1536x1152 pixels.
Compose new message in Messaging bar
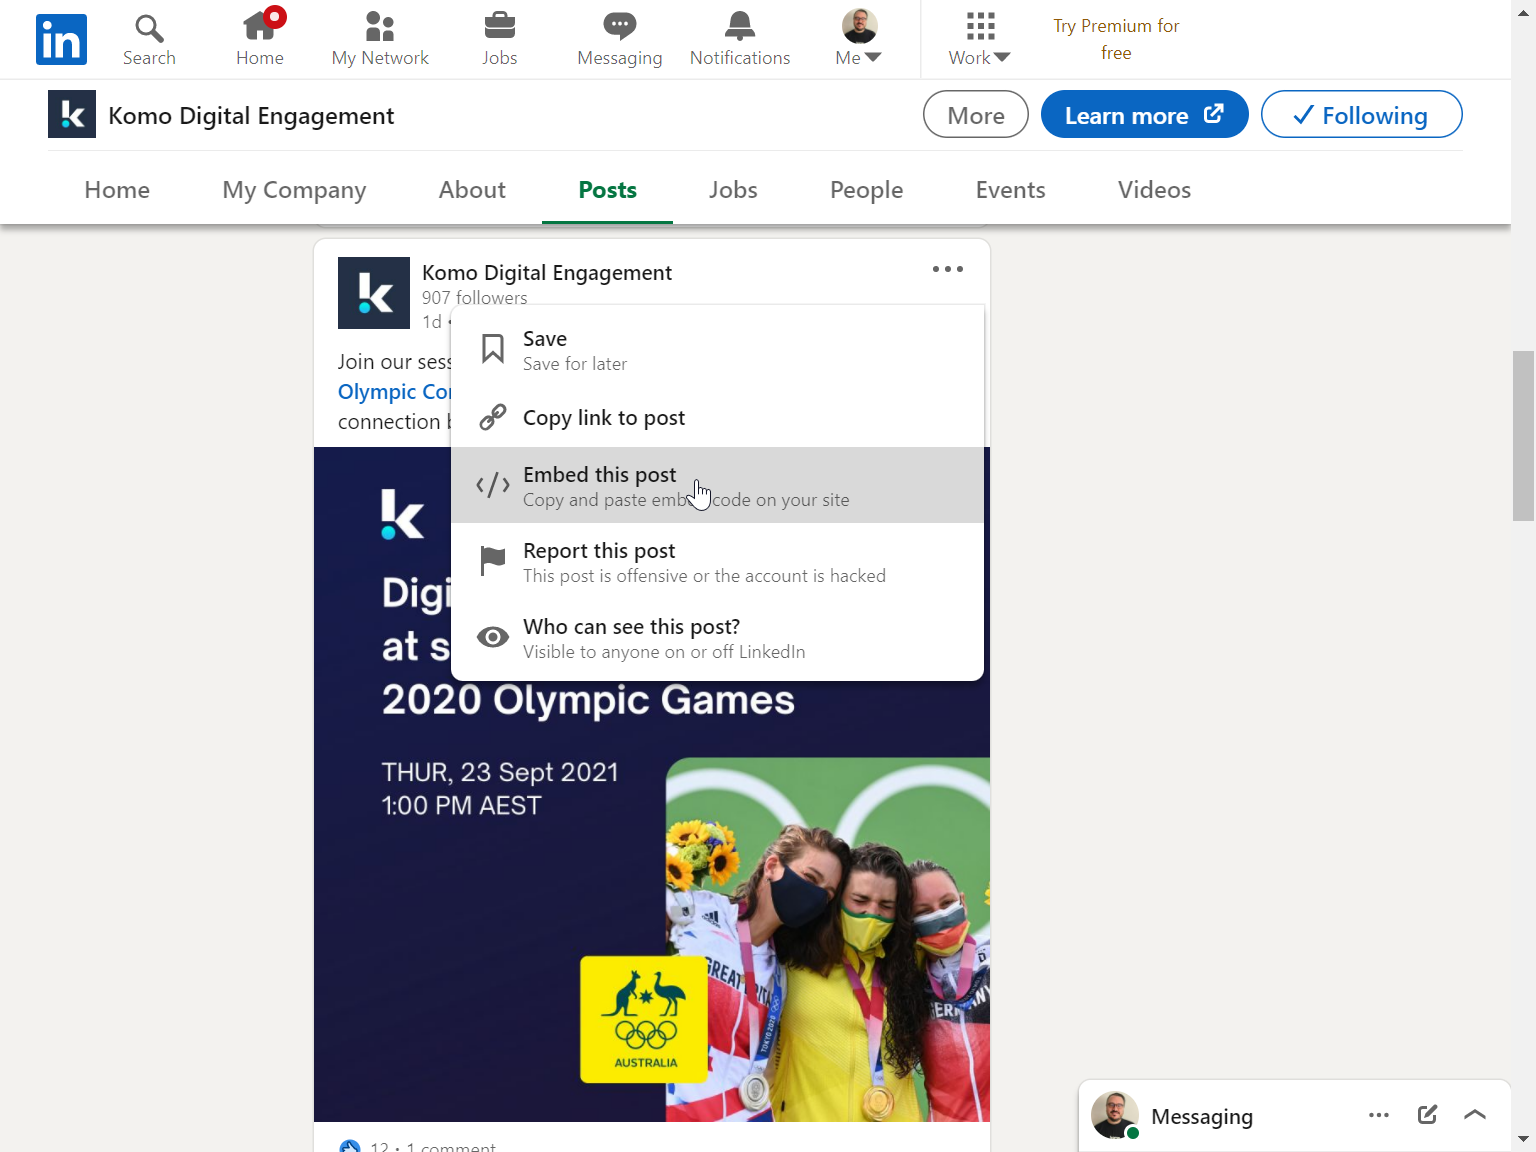(x=1428, y=1115)
